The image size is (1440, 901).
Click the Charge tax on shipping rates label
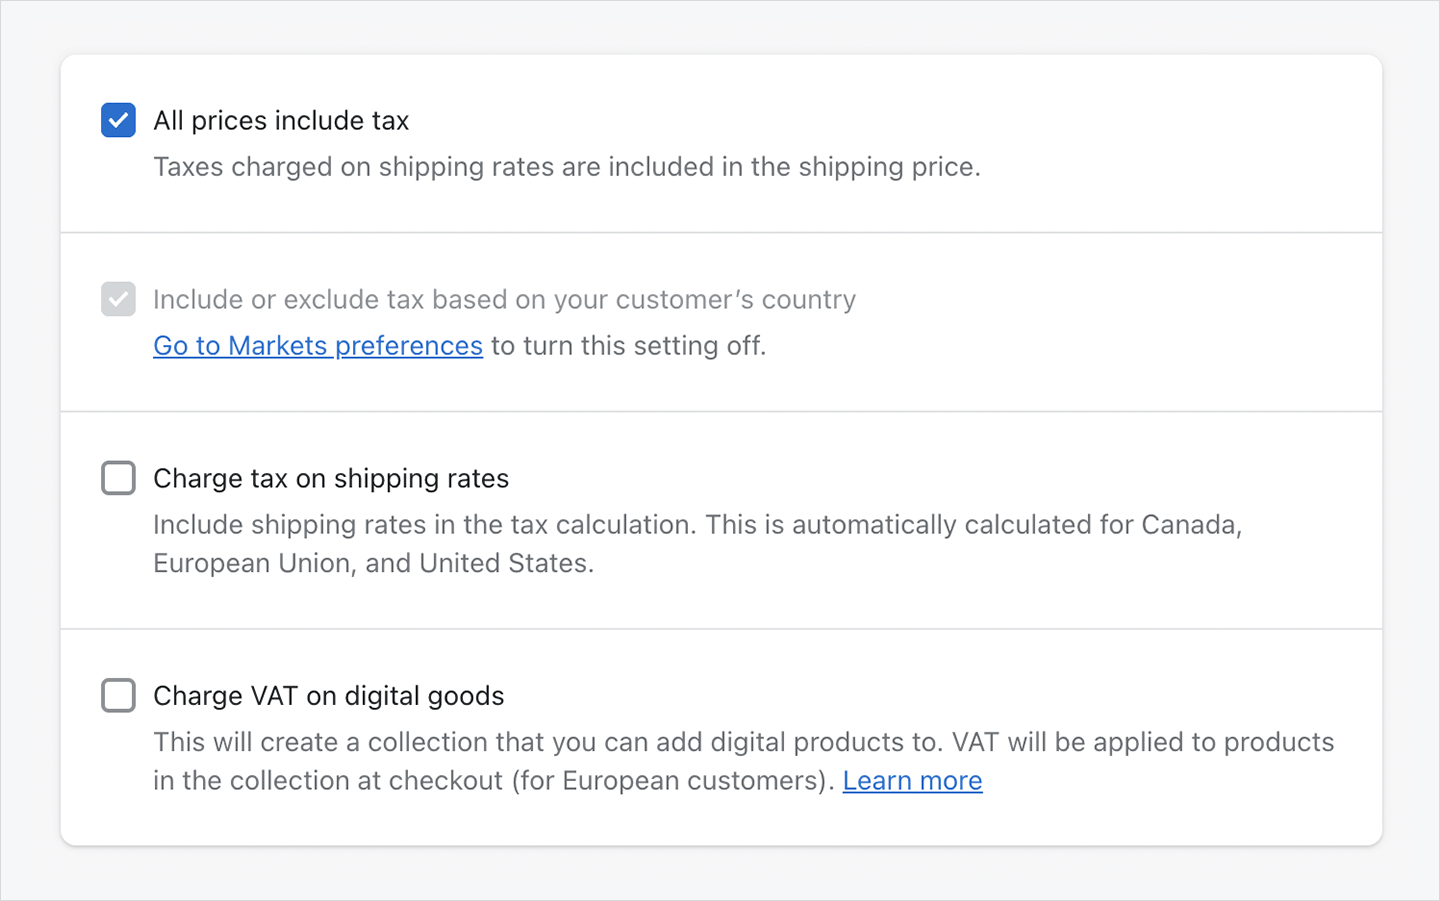330,478
